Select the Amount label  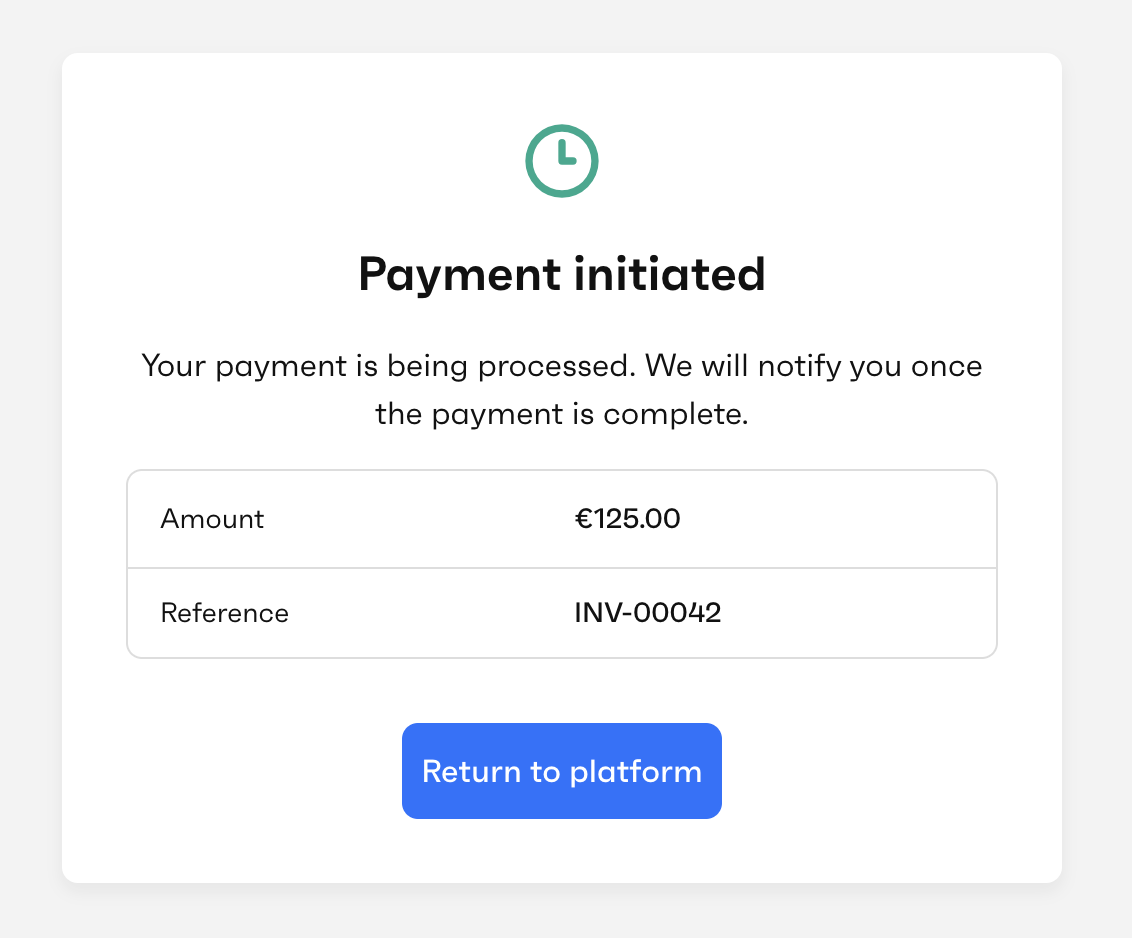click(x=212, y=519)
